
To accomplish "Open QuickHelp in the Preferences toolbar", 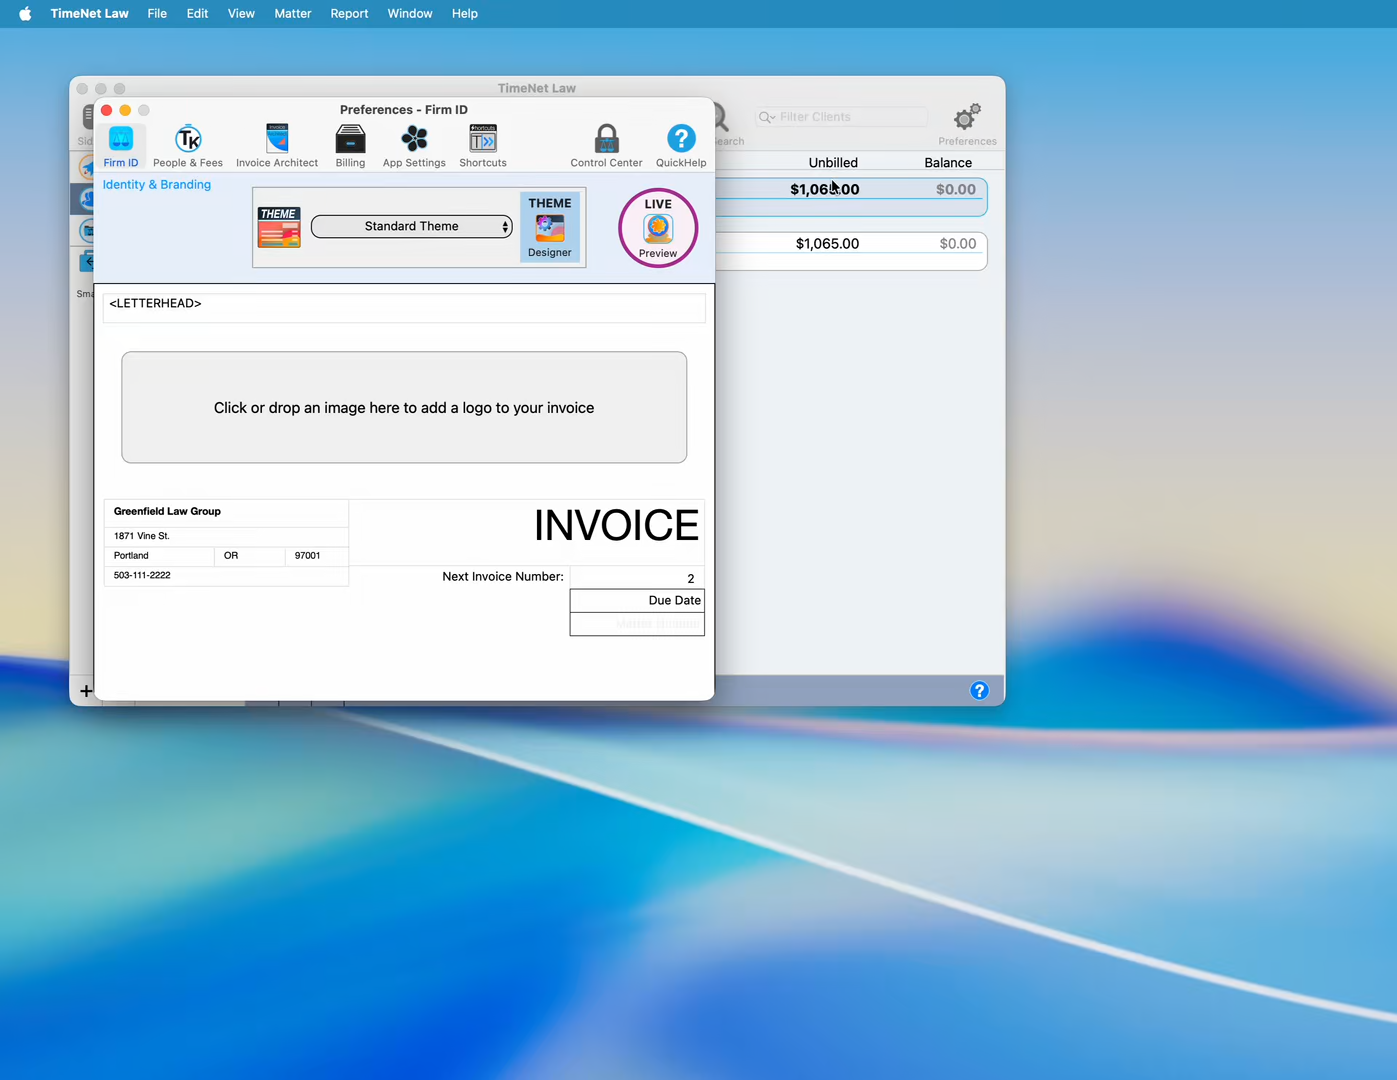I will point(681,146).
